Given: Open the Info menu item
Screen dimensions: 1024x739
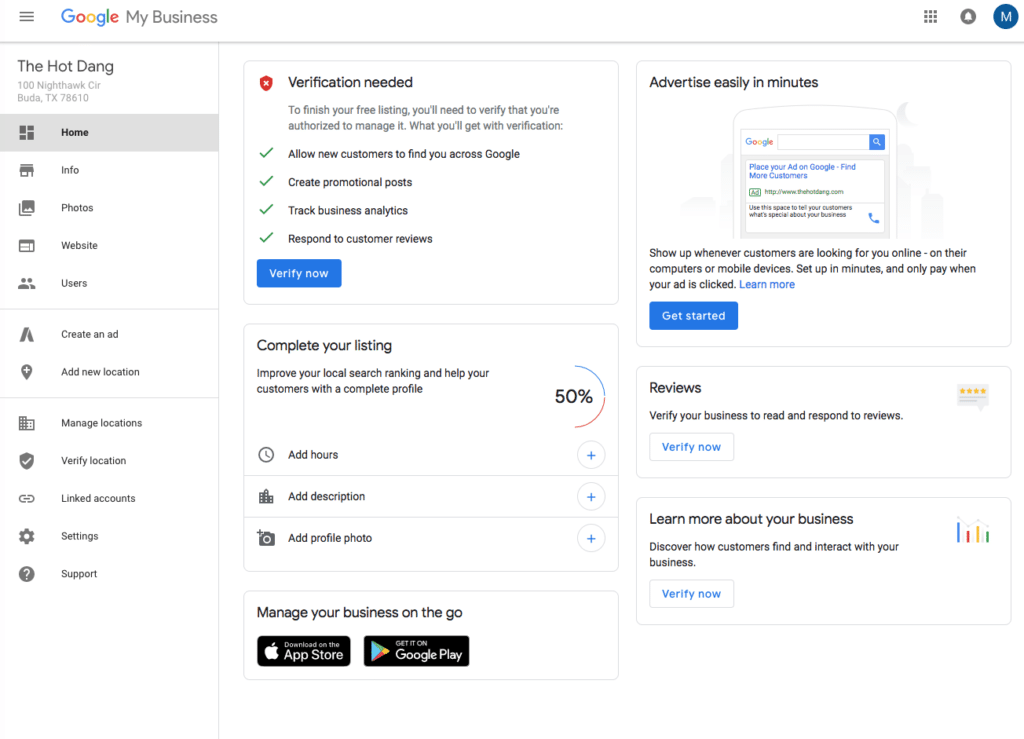Looking at the screenshot, I should [109, 170].
